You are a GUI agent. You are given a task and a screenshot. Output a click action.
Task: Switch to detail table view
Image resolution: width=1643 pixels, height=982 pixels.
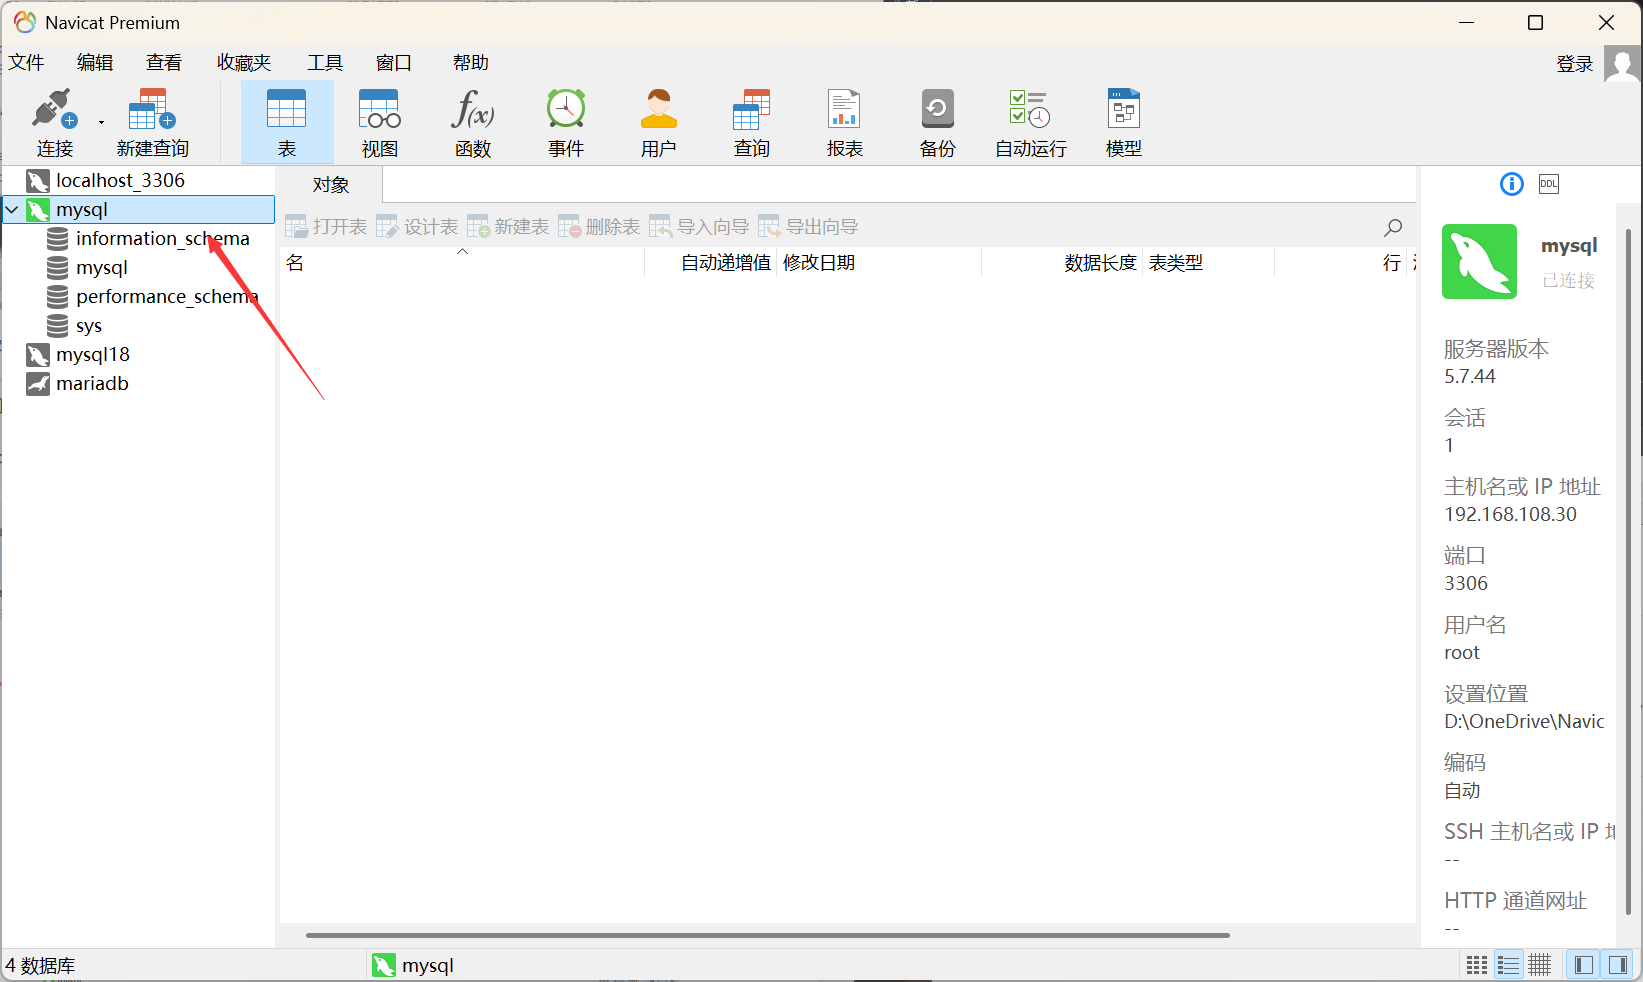pyautogui.click(x=1540, y=965)
